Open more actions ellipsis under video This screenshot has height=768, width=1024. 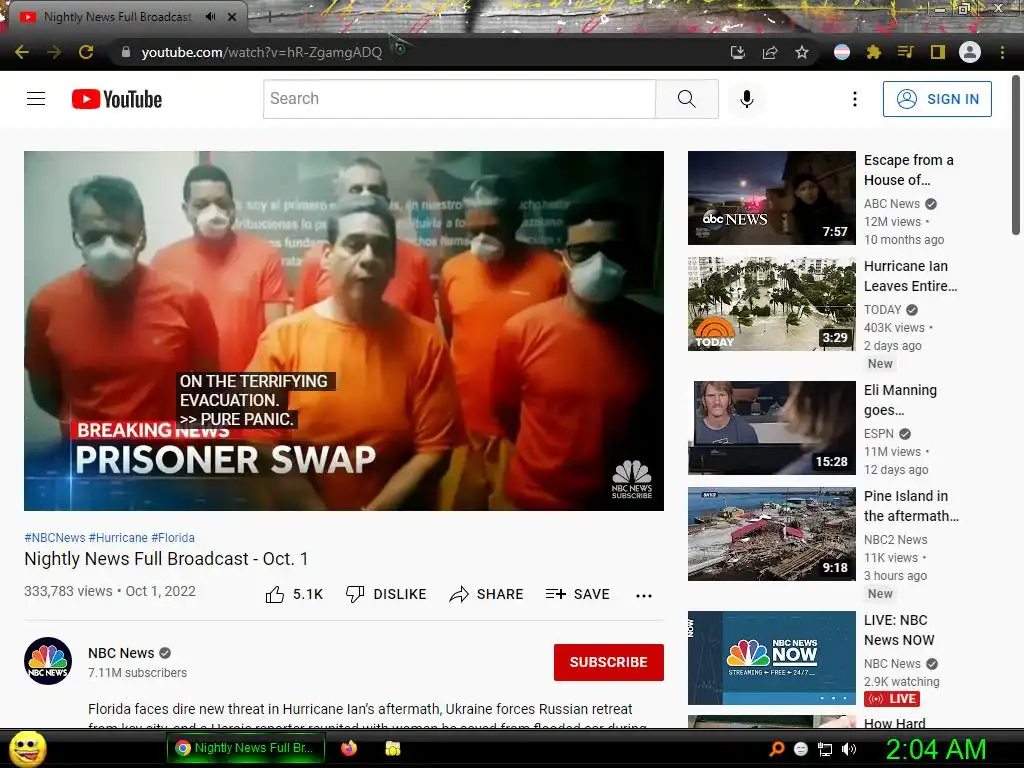[x=644, y=595]
